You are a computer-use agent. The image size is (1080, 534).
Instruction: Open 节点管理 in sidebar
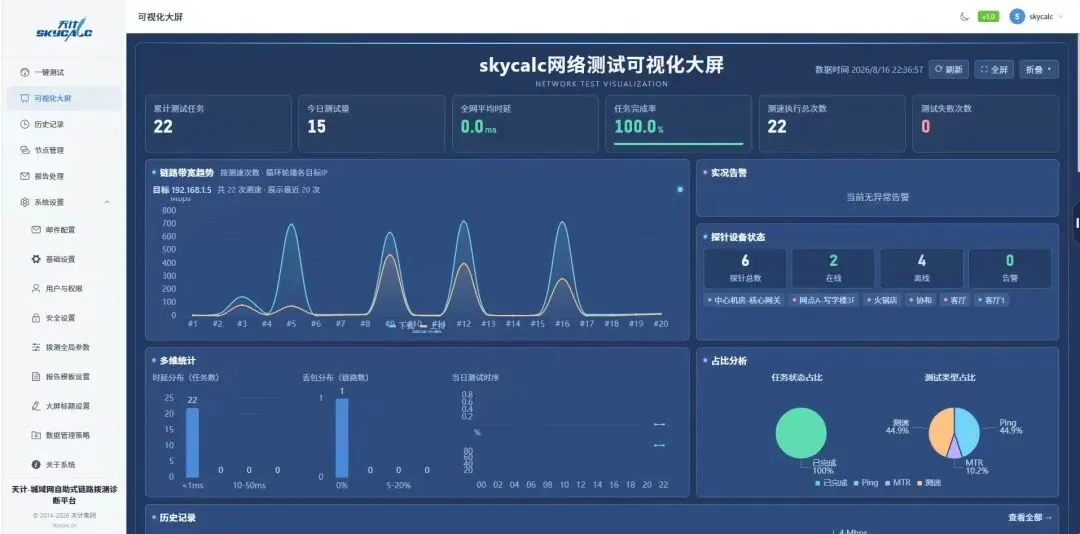[65, 150]
